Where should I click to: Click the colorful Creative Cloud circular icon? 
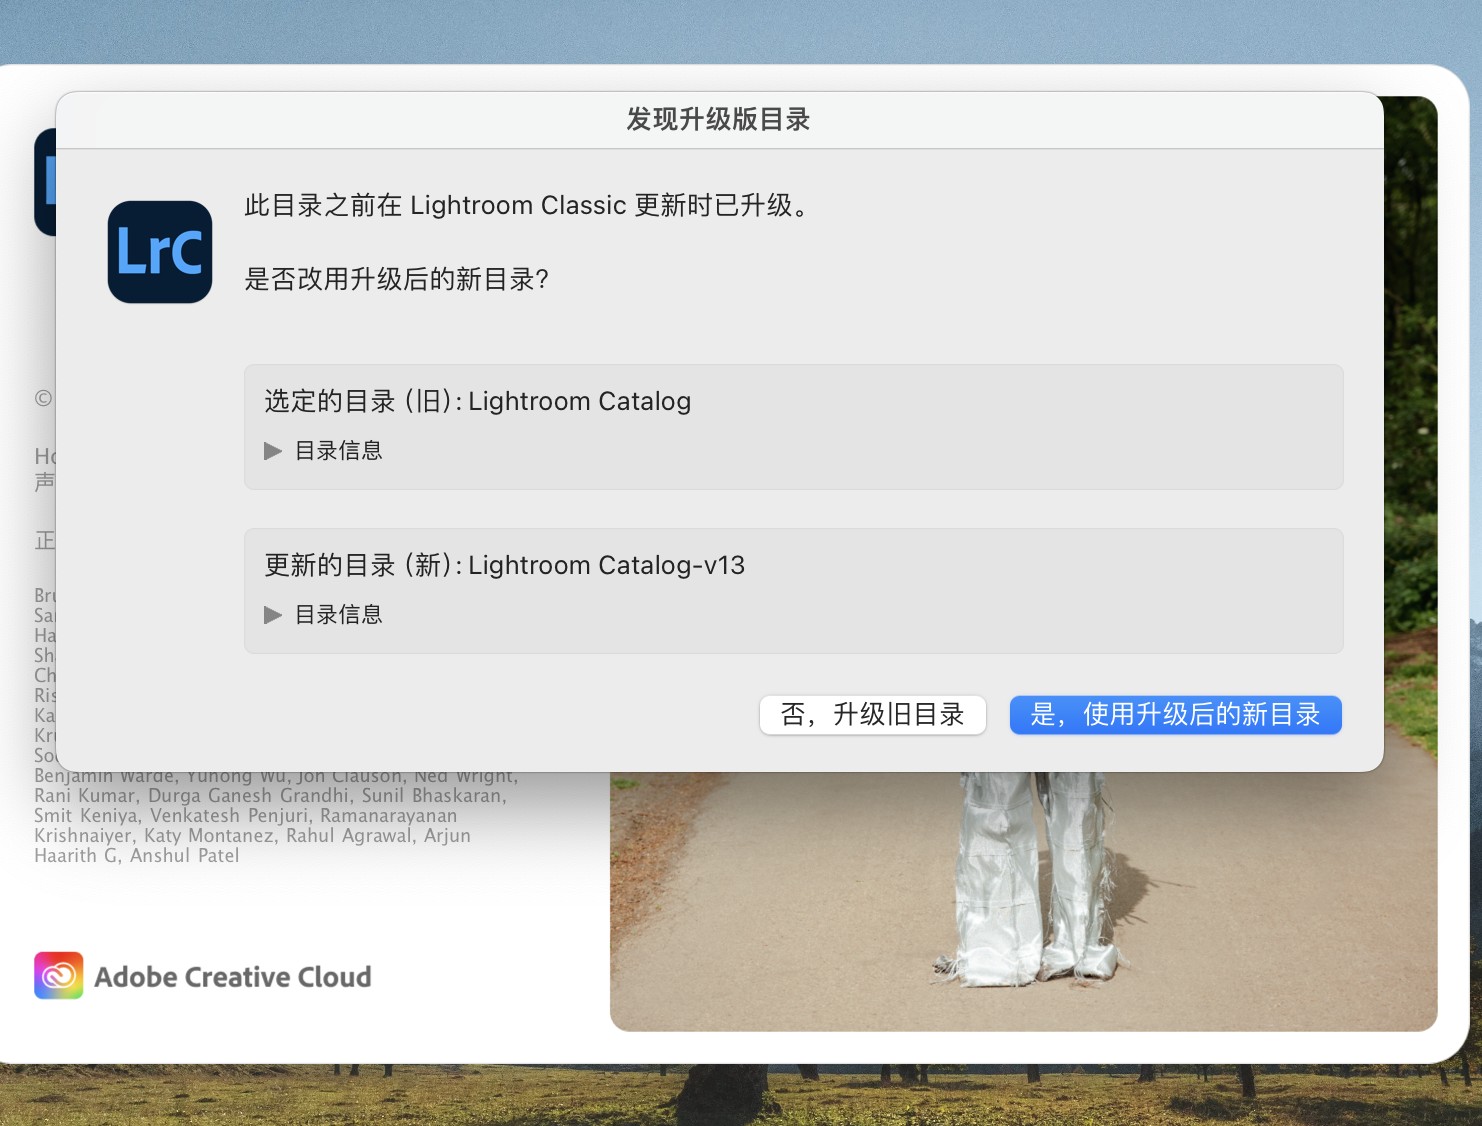coord(59,975)
